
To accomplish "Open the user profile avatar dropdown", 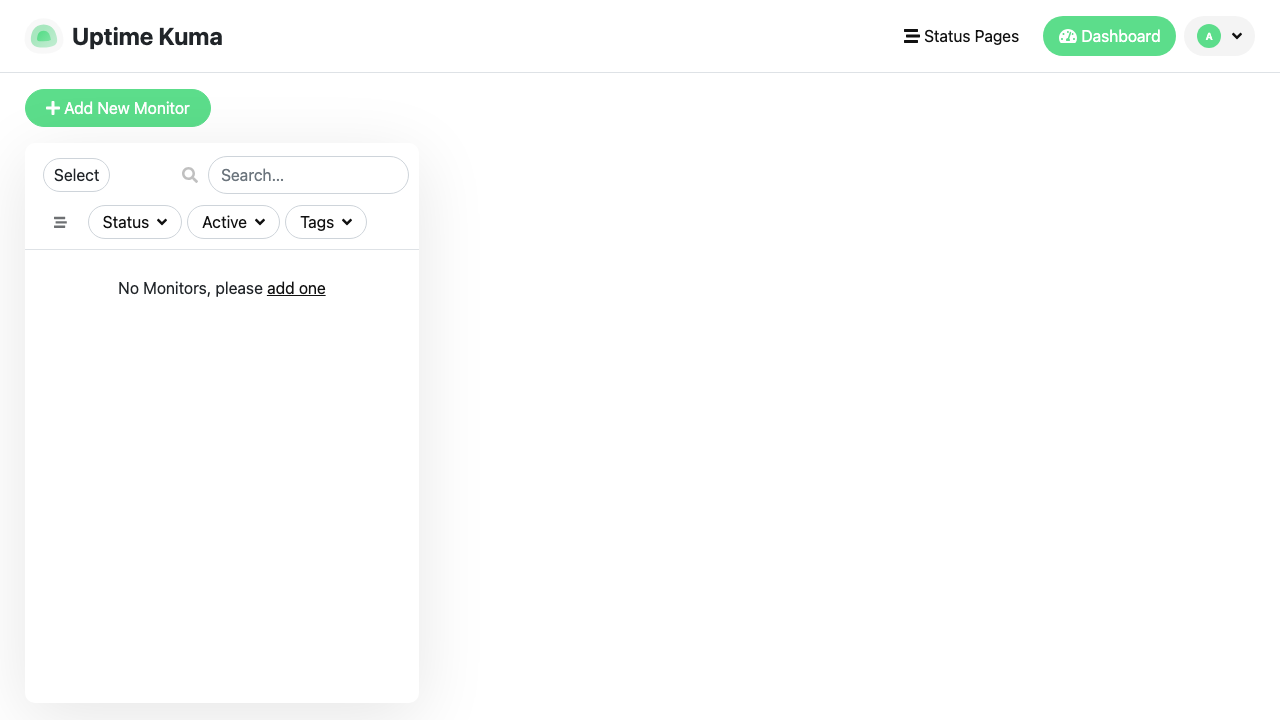I will click(x=1219, y=36).
